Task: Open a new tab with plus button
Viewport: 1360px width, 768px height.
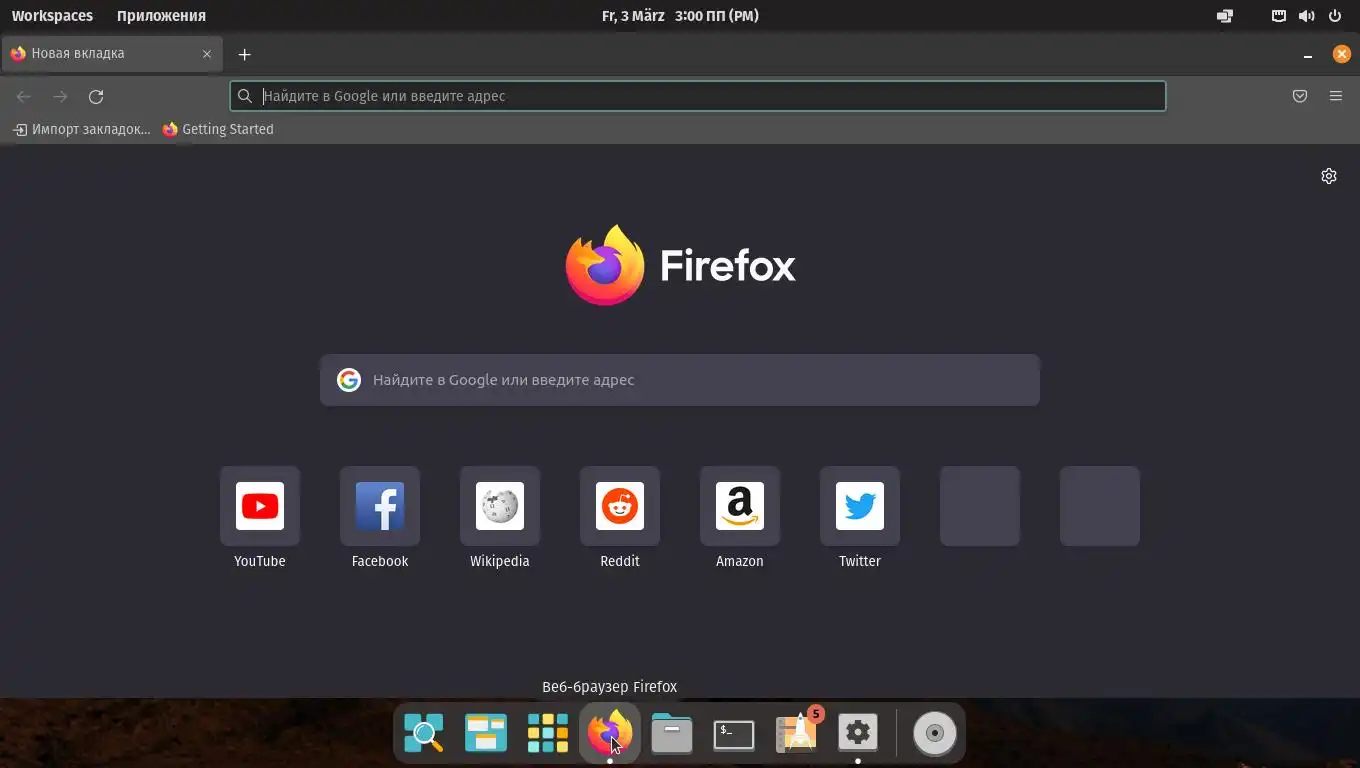Action: (x=244, y=54)
